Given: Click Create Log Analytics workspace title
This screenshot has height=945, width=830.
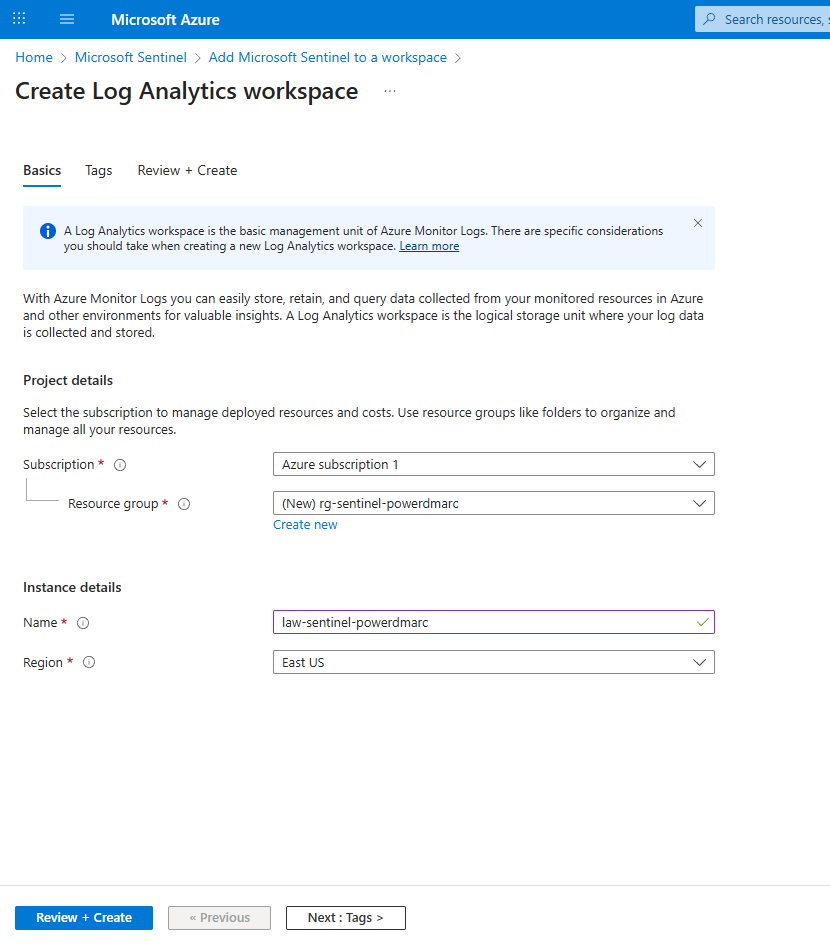Looking at the screenshot, I should [187, 92].
